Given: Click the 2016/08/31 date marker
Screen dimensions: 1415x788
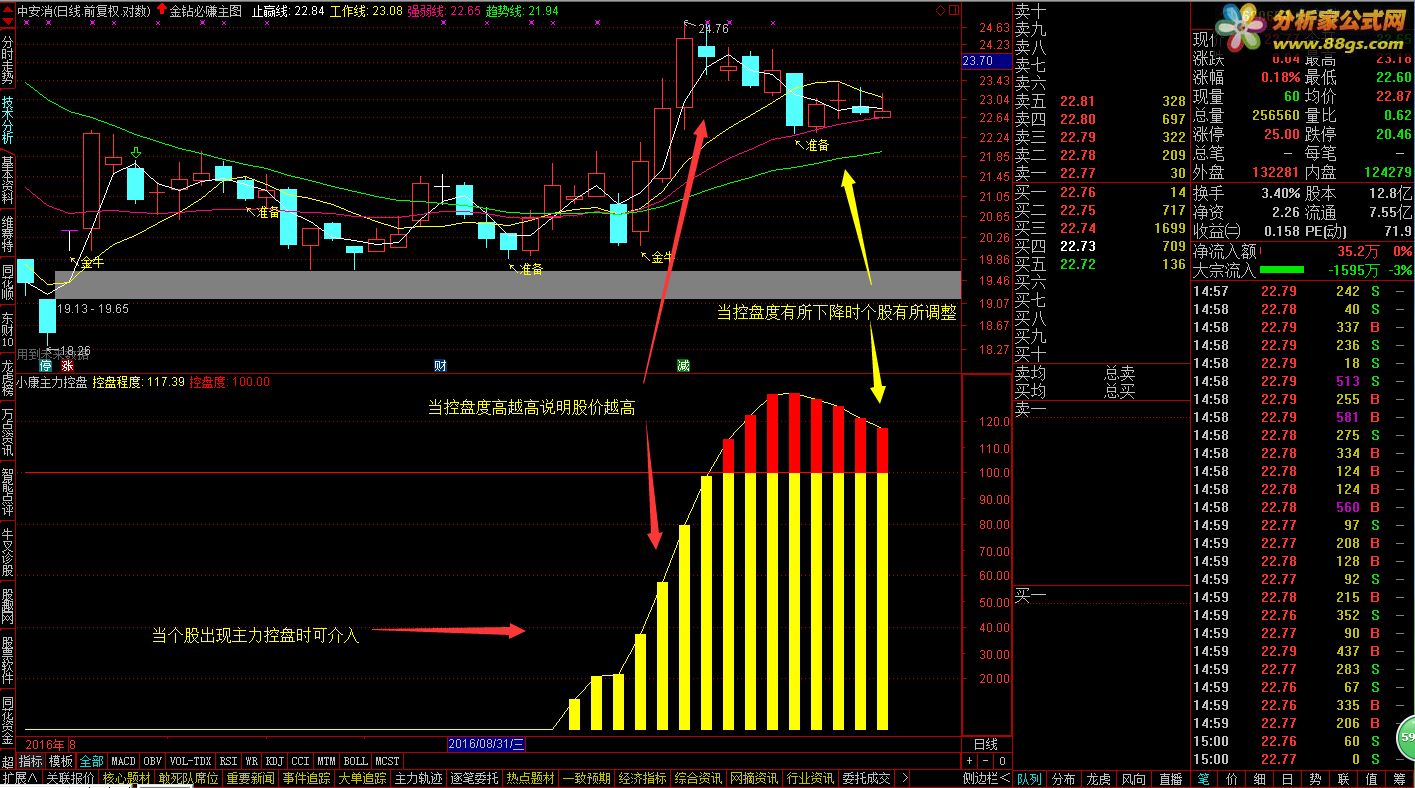Looking at the screenshot, I should [x=486, y=744].
